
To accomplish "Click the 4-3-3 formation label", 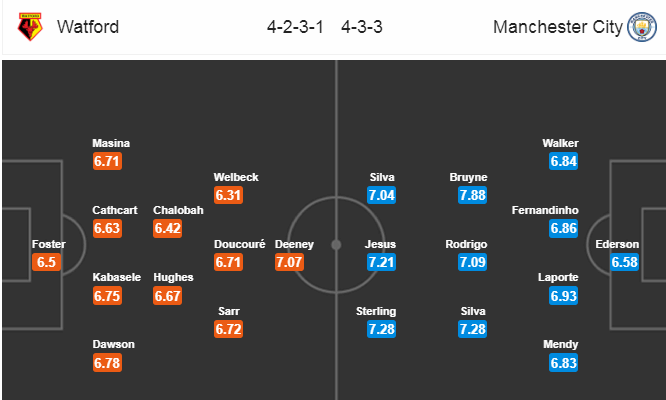I will pyautogui.click(x=361, y=27).
